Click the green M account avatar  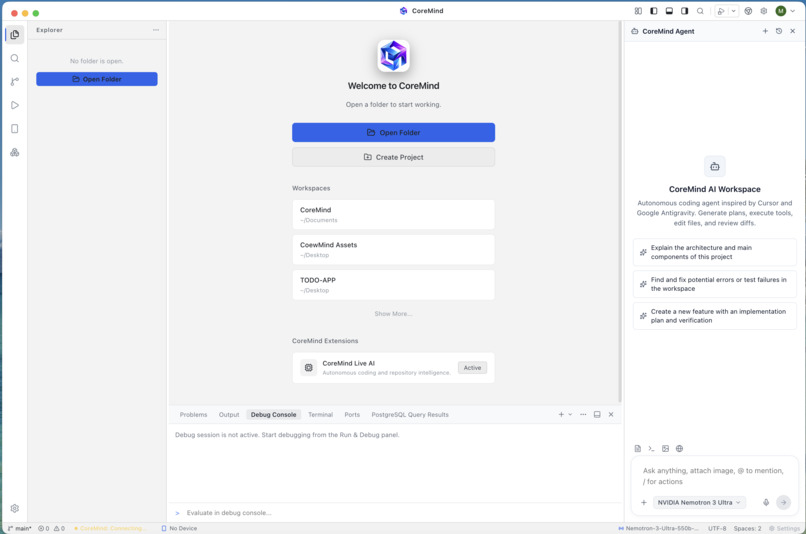781,11
